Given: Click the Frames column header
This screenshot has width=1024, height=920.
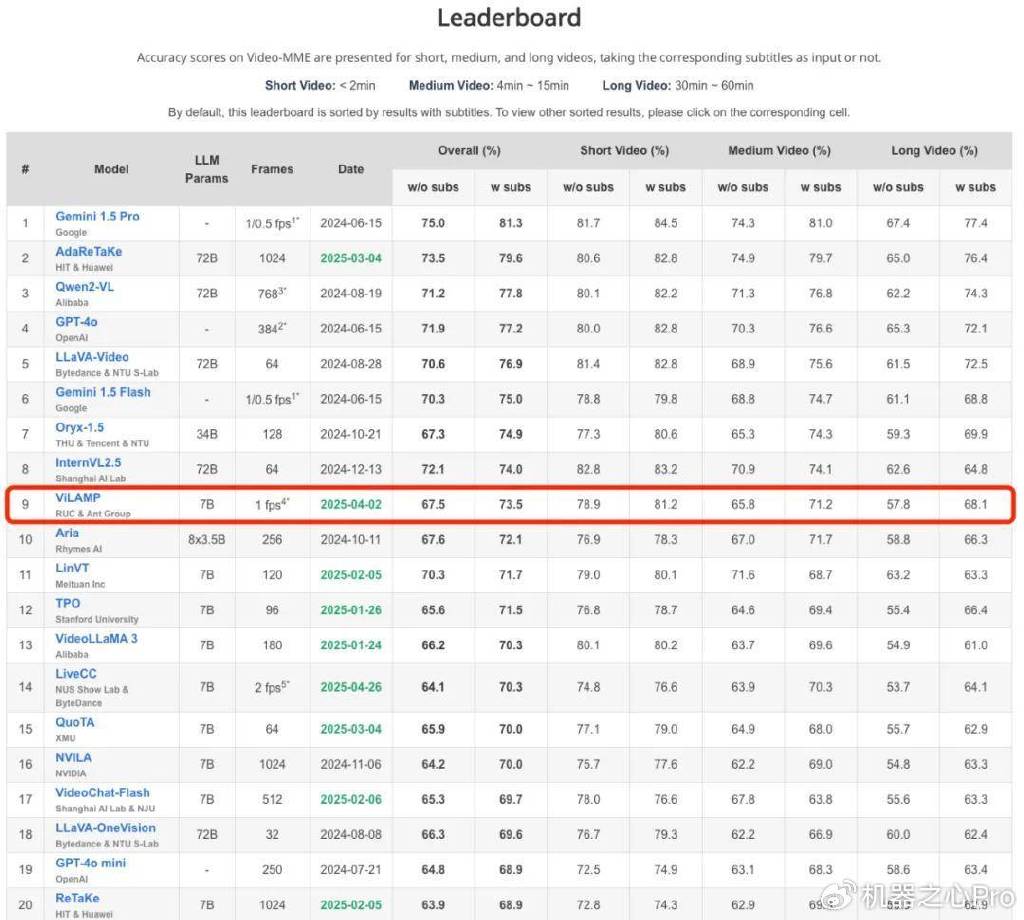Looking at the screenshot, I should coord(272,169).
